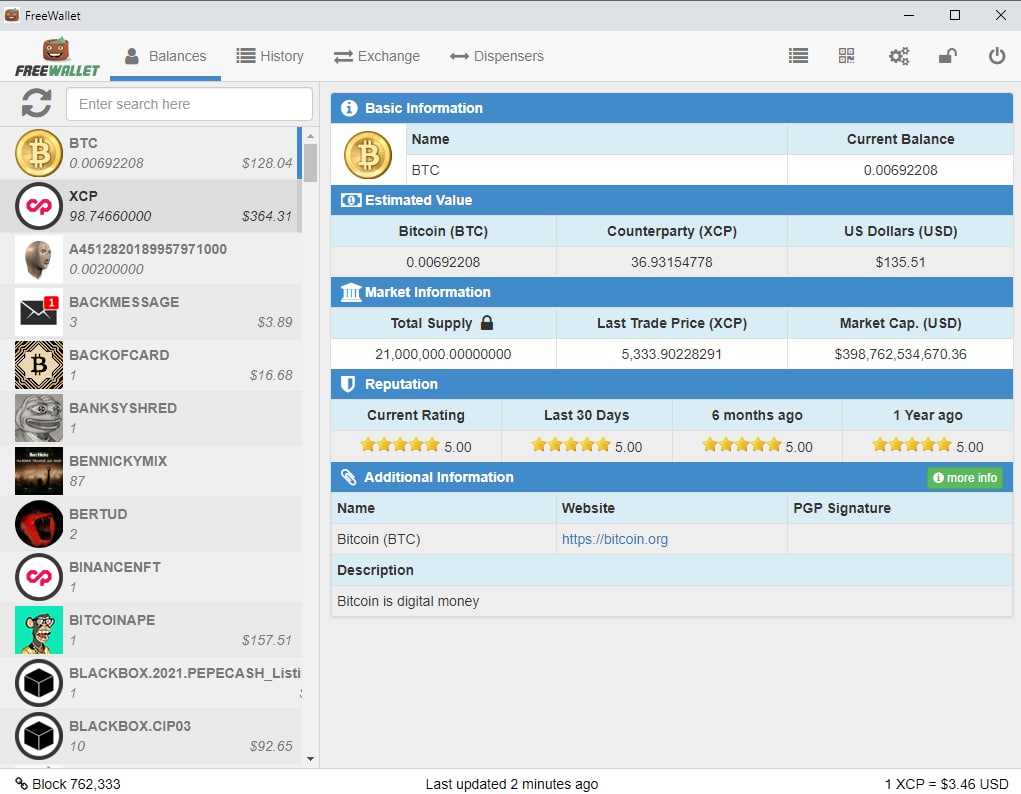The height and width of the screenshot is (794, 1021).
Task: Select the BACKOFCARD asset icon
Action: coord(39,365)
